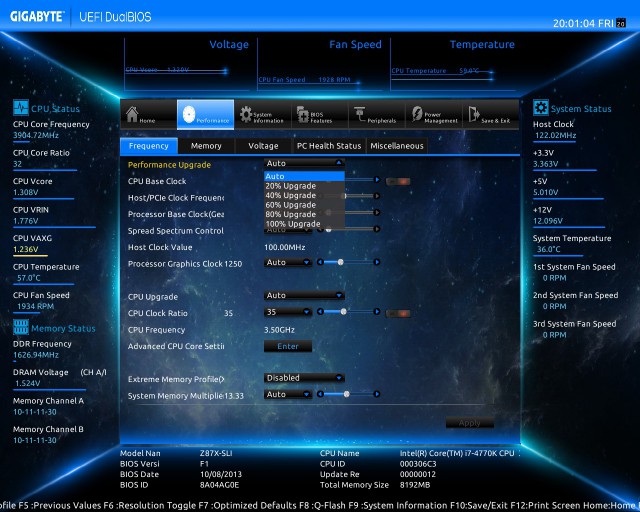Open the CPU Clock Ratio 35 dropdown
The width and height of the screenshot is (640, 512).
point(288,312)
